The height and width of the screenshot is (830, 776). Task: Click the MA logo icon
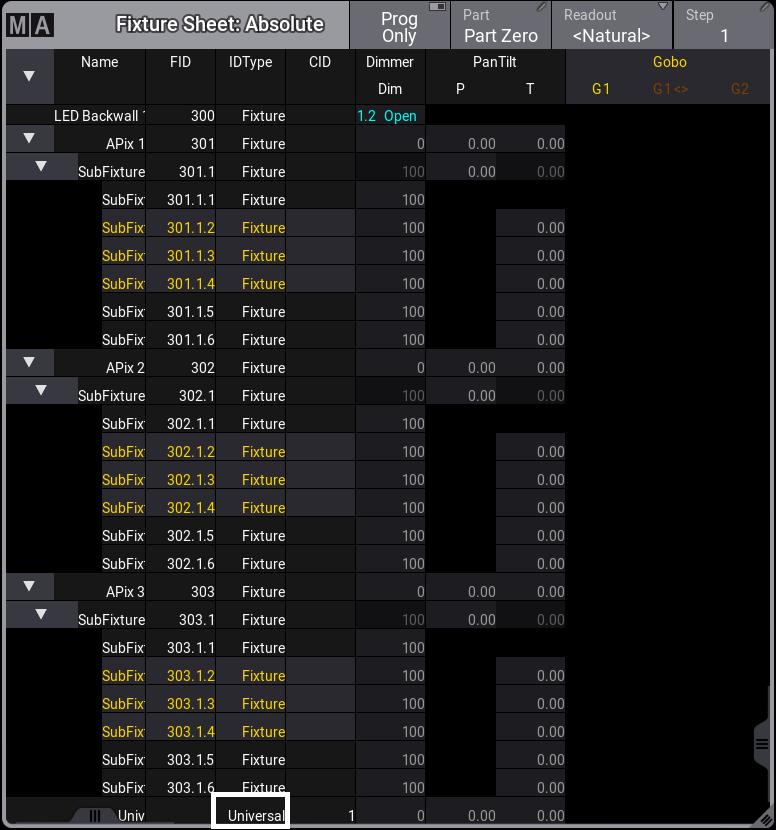[x=29, y=25]
